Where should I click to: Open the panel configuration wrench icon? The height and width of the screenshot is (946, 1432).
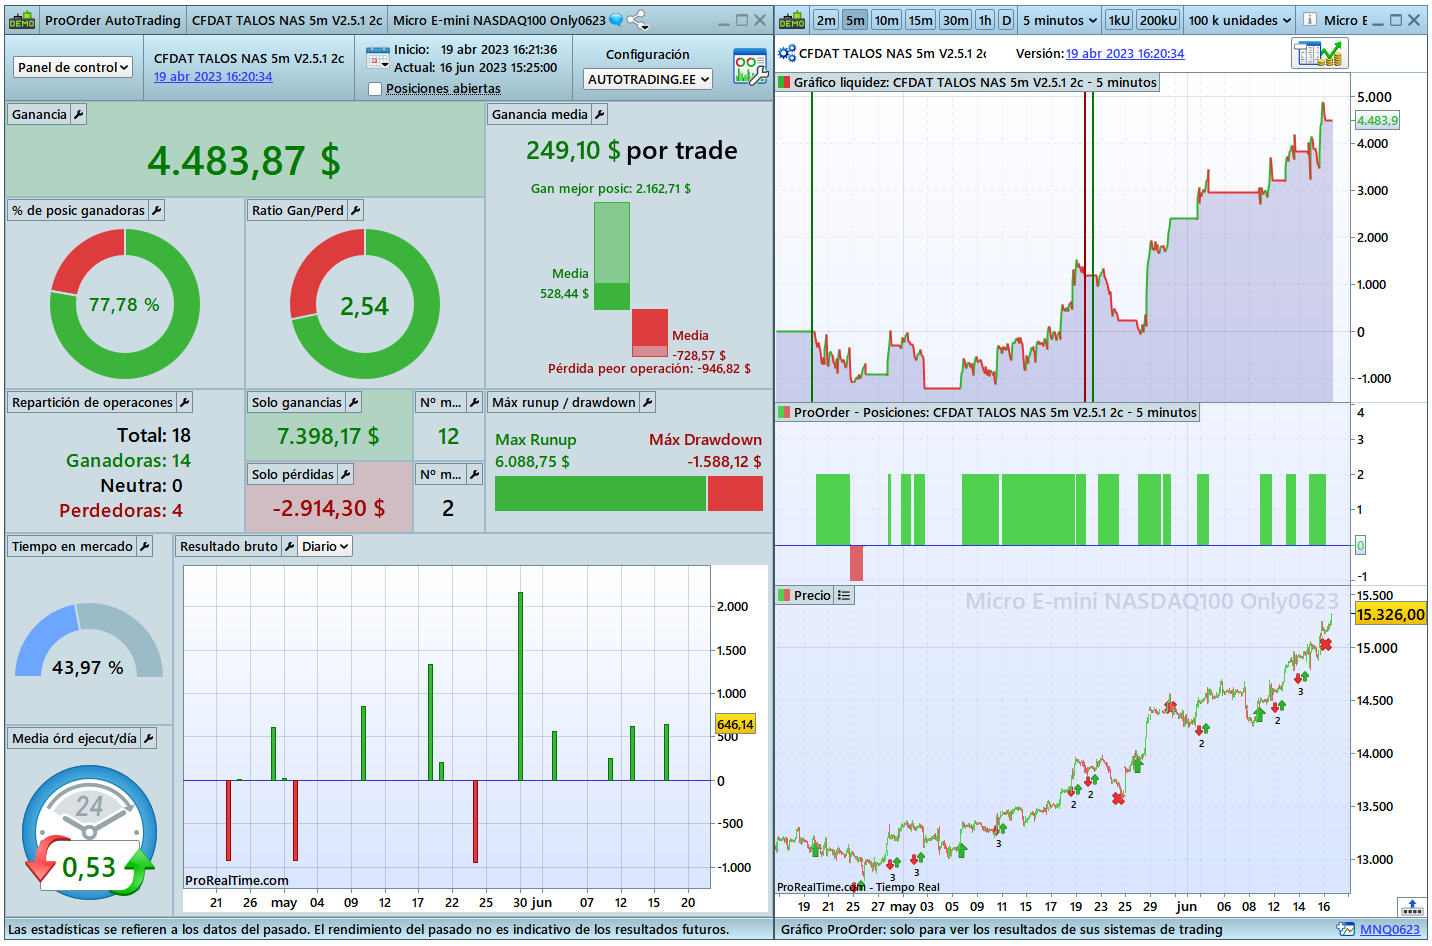coord(750,67)
